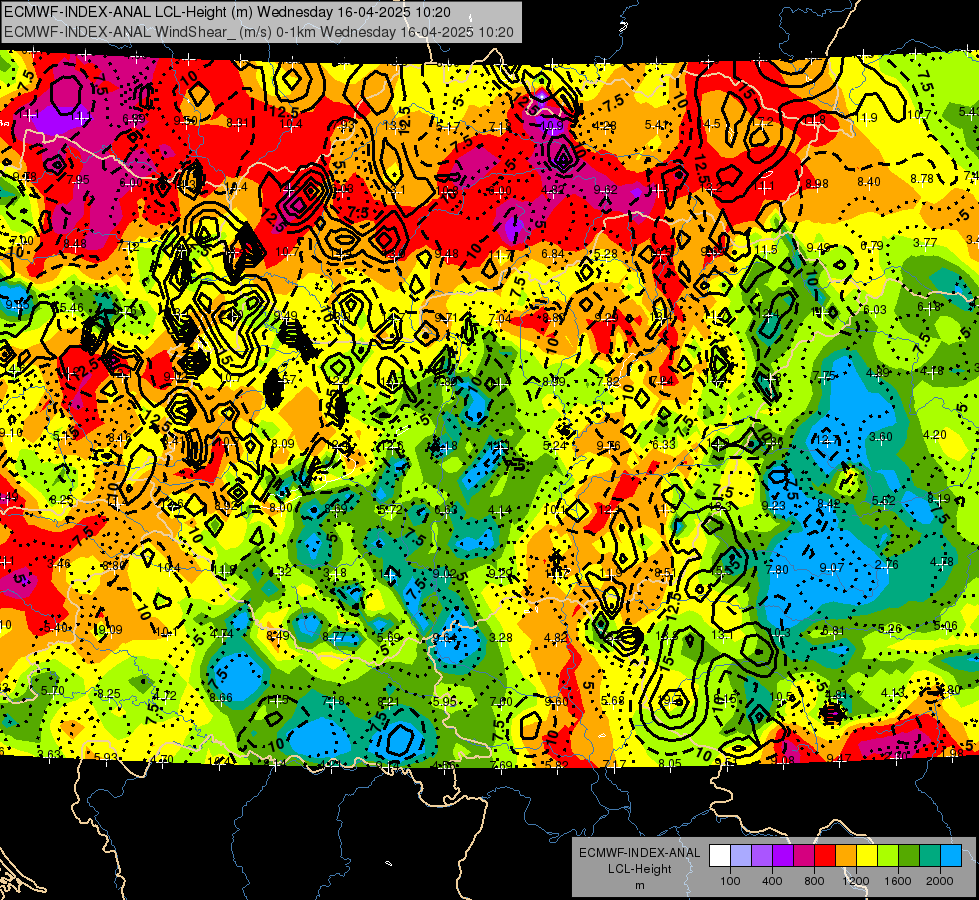The image size is (979, 900).
Task: Click the grid value 8.00
Action: (281, 507)
